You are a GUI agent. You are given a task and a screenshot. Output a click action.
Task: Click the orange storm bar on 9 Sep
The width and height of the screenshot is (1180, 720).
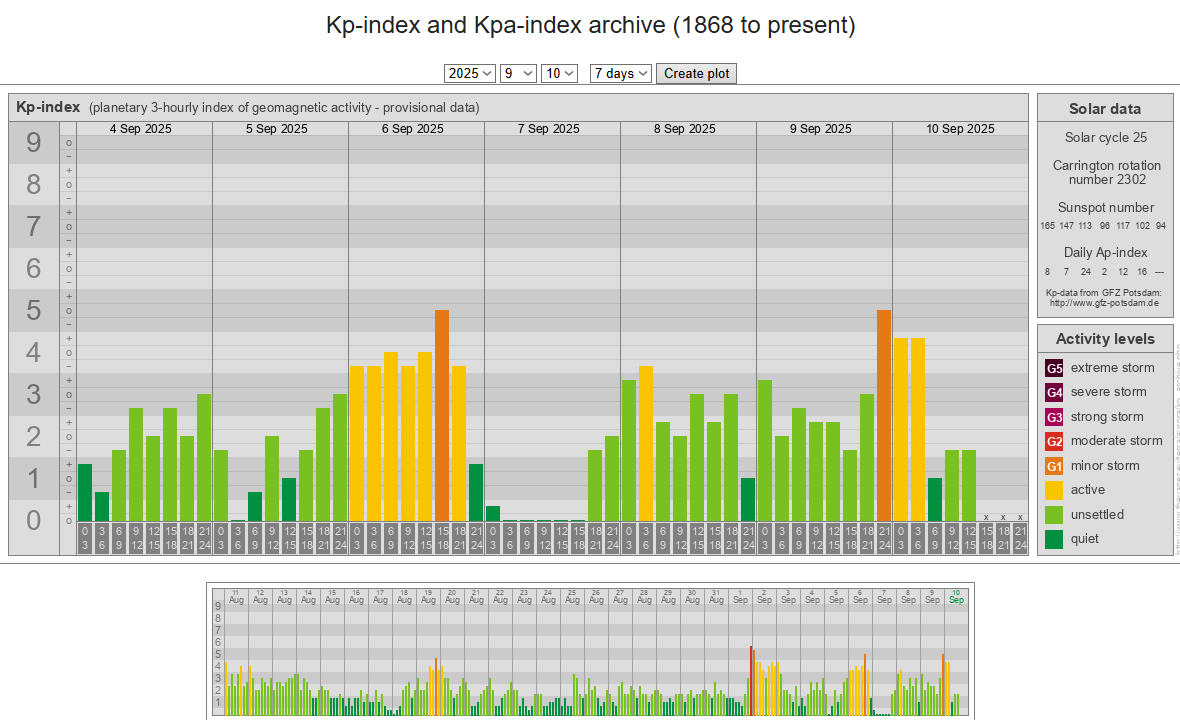tap(884, 415)
